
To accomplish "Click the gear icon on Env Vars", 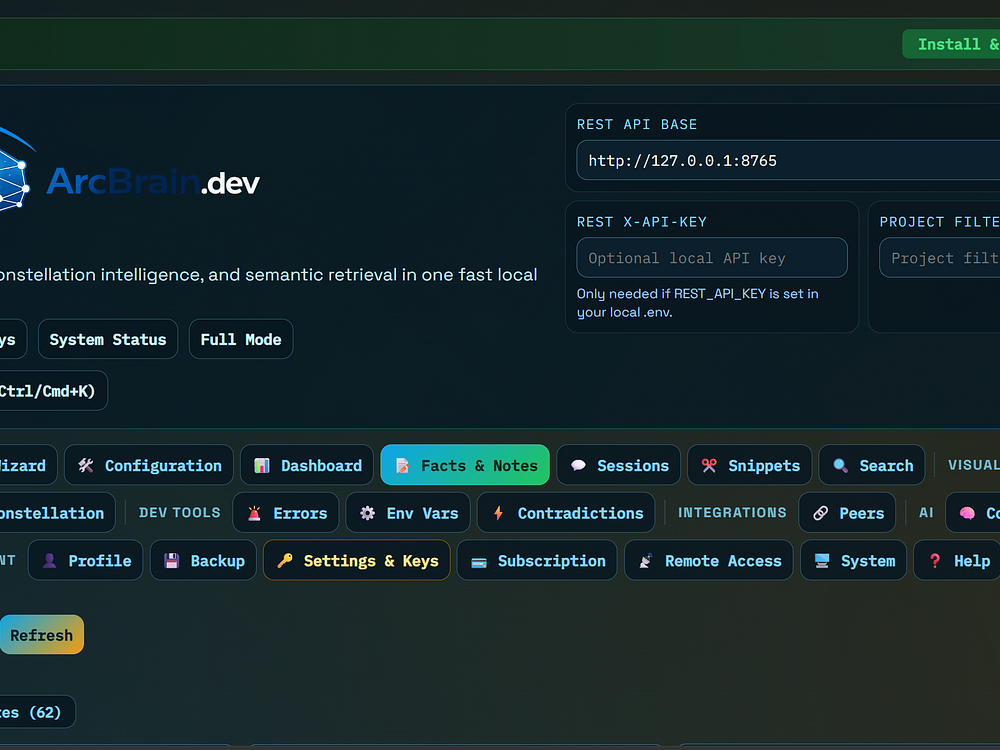I will (367, 513).
